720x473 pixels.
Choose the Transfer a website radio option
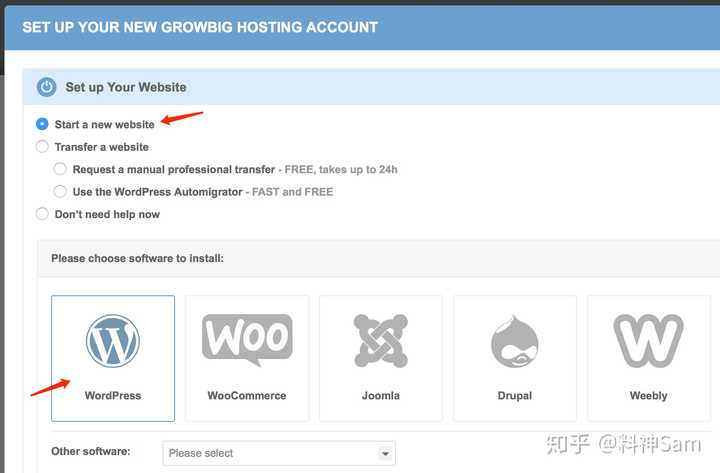42,146
